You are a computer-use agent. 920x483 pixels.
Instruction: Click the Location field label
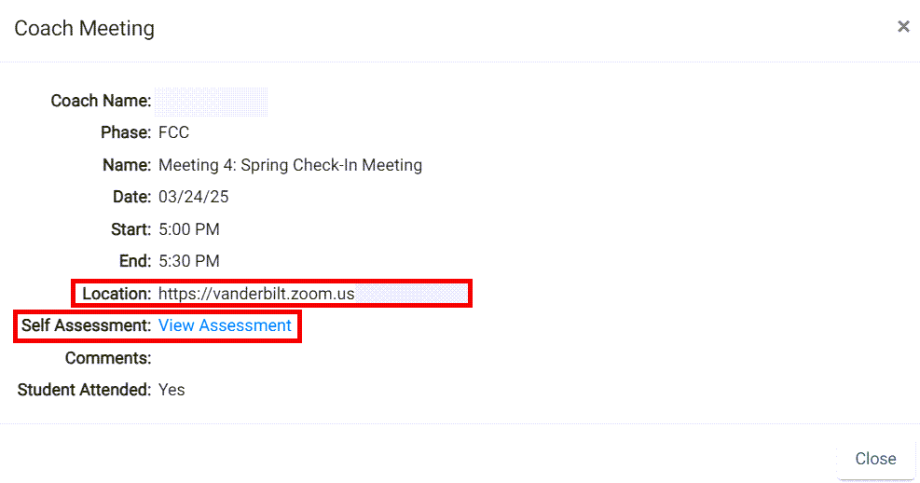[117, 293]
